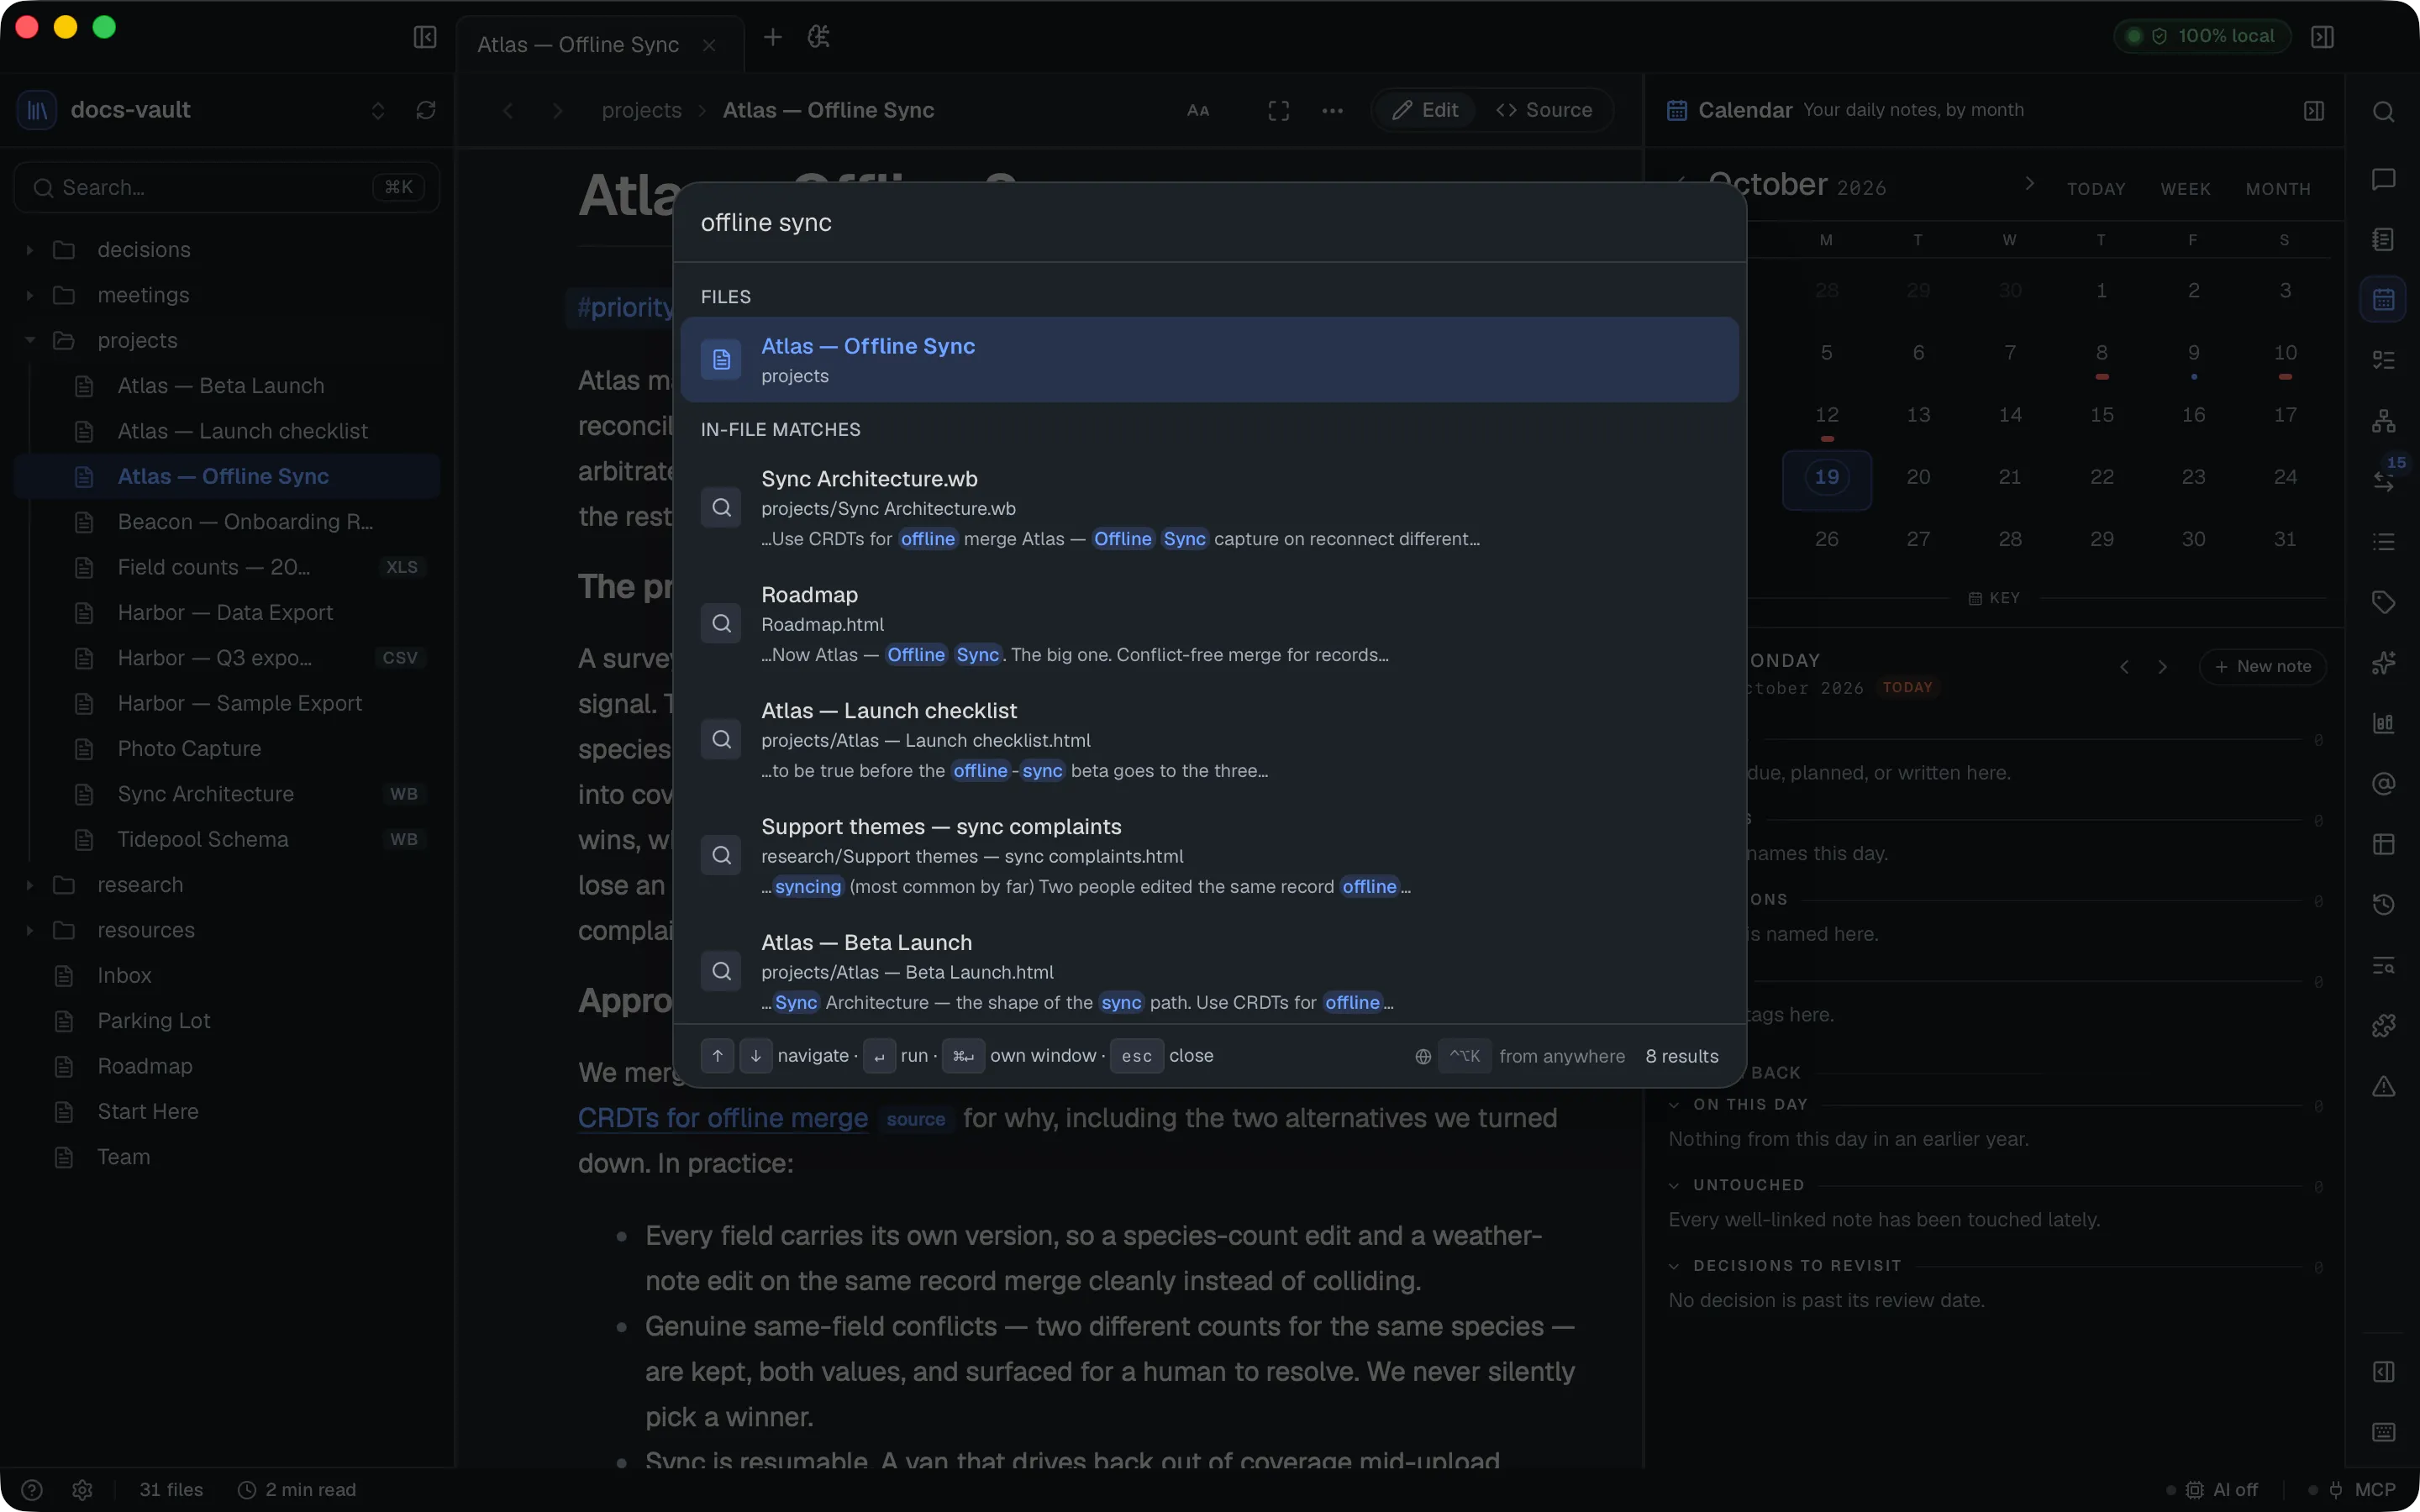Open tags icon in right rail
The height and width of the screenshot is (1512, 2420).
coord(2383,602)
